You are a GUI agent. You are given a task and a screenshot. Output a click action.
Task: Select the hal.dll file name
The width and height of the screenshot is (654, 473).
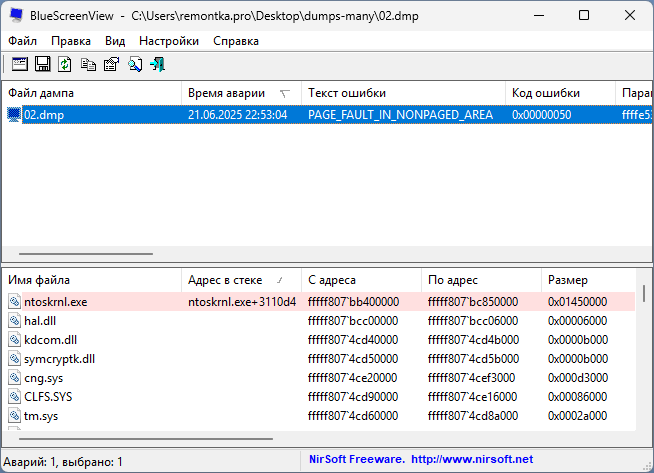click(40, 321)
